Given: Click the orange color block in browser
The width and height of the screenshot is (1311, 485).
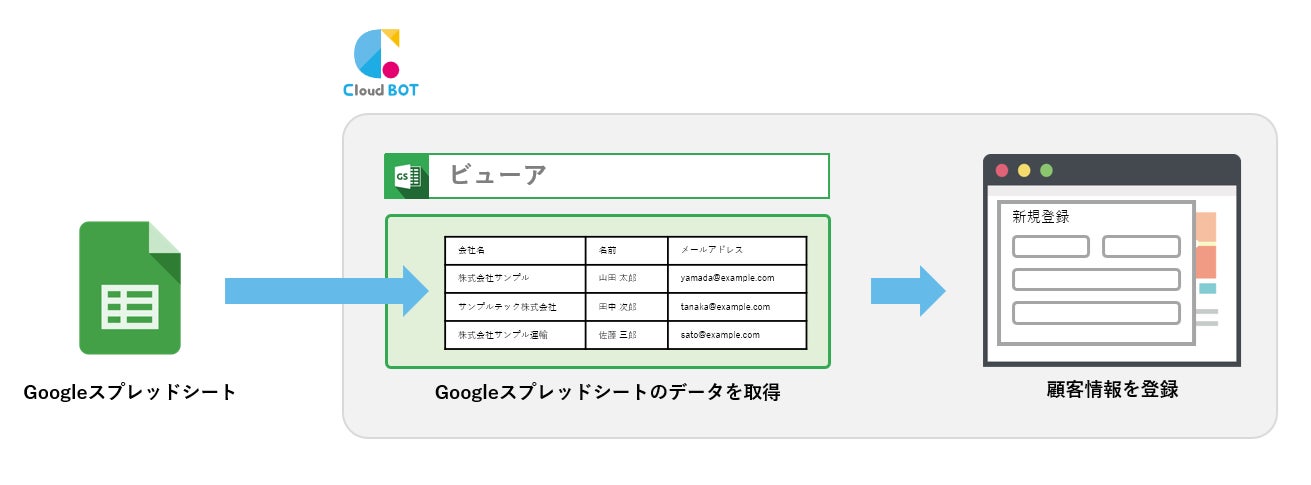Looking at the screenshot, I should (x=1206, y=262).
